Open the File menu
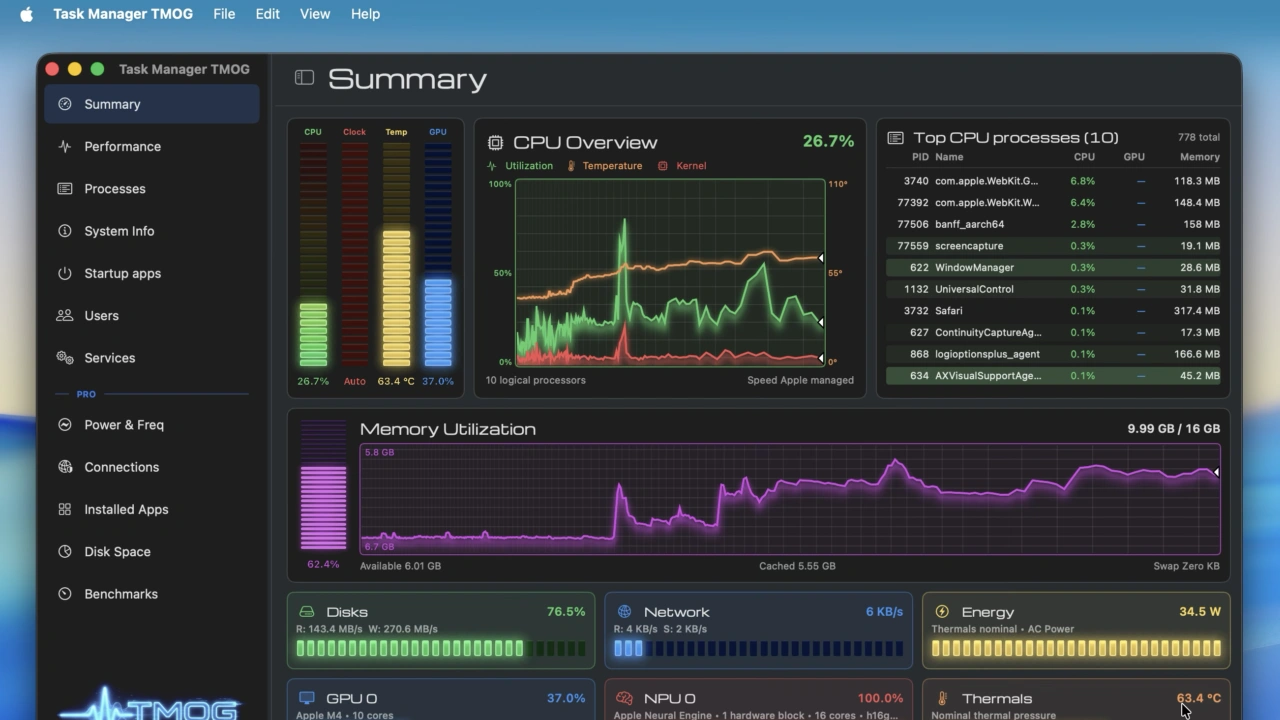 pos(224,14)
